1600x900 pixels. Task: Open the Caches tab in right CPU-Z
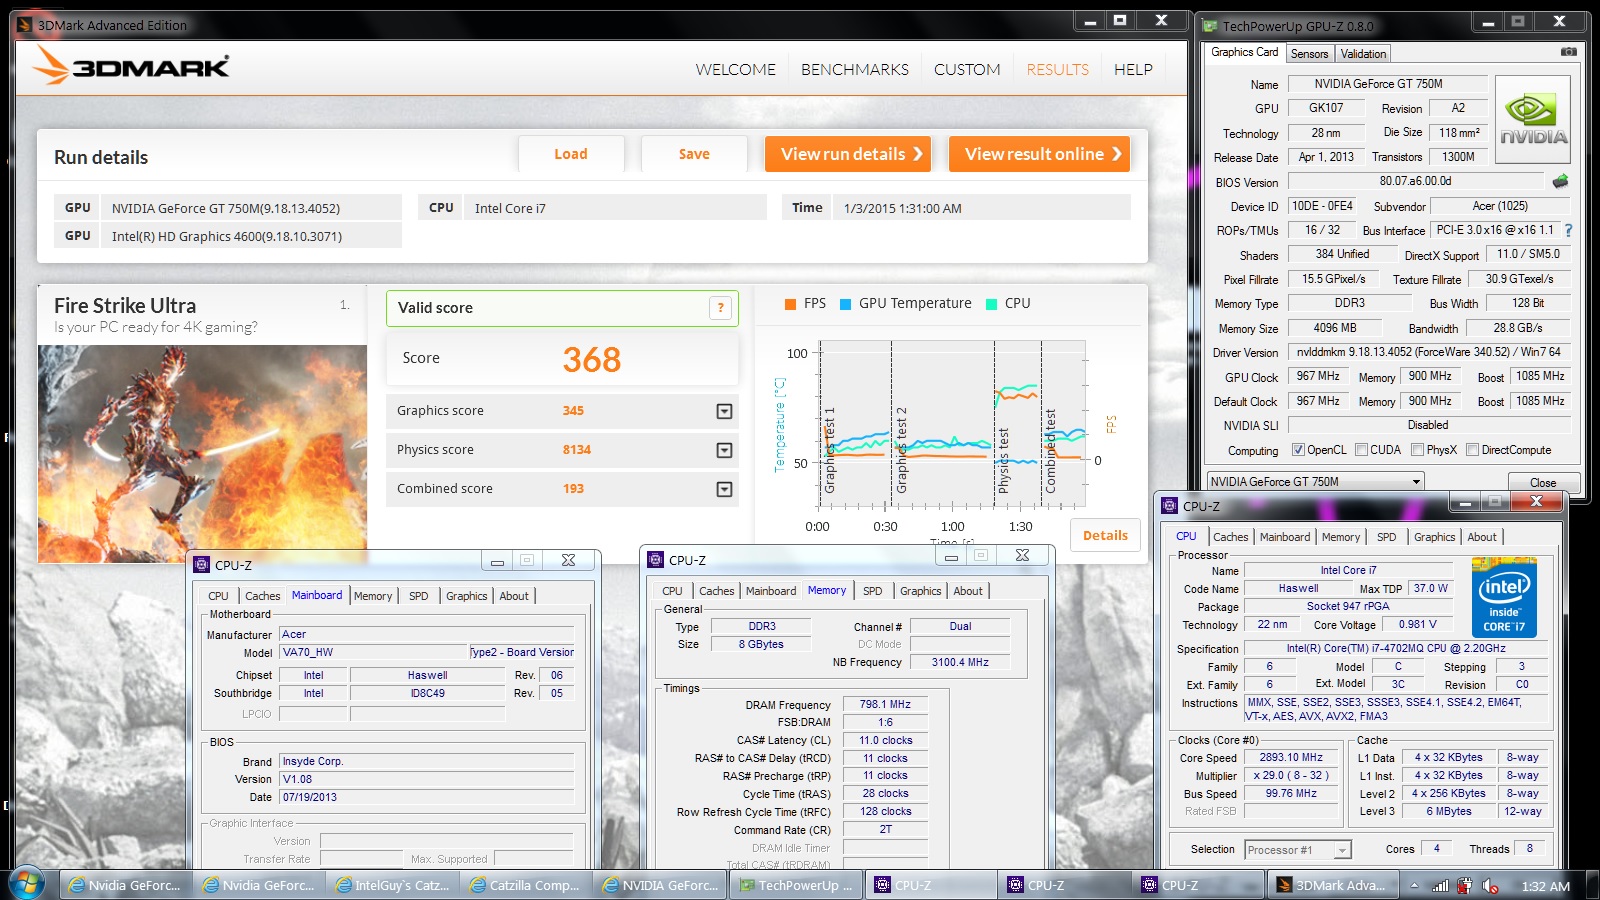[x=1230, y=537]
